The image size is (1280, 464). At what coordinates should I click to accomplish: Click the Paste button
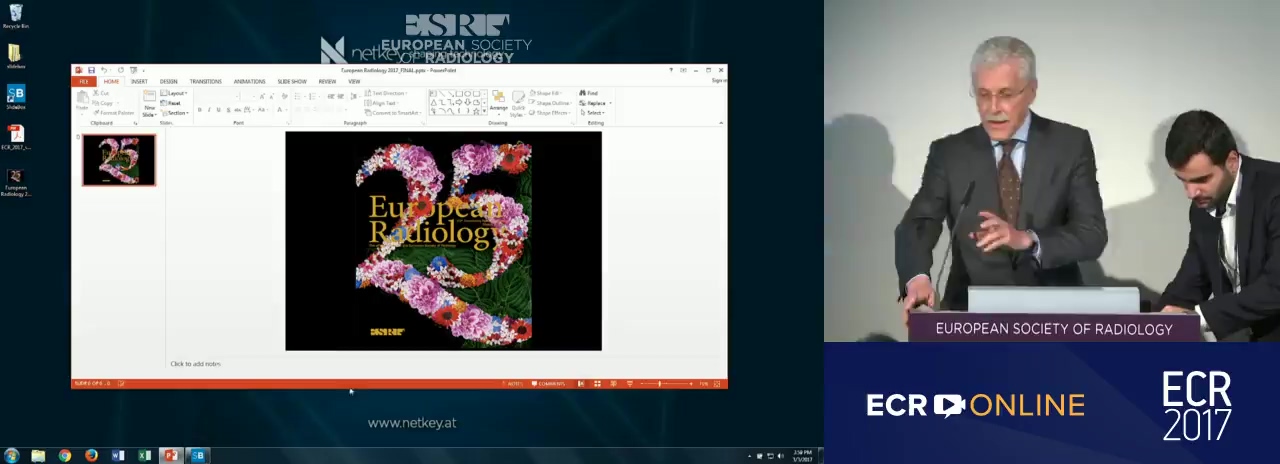tap(82, 103)
